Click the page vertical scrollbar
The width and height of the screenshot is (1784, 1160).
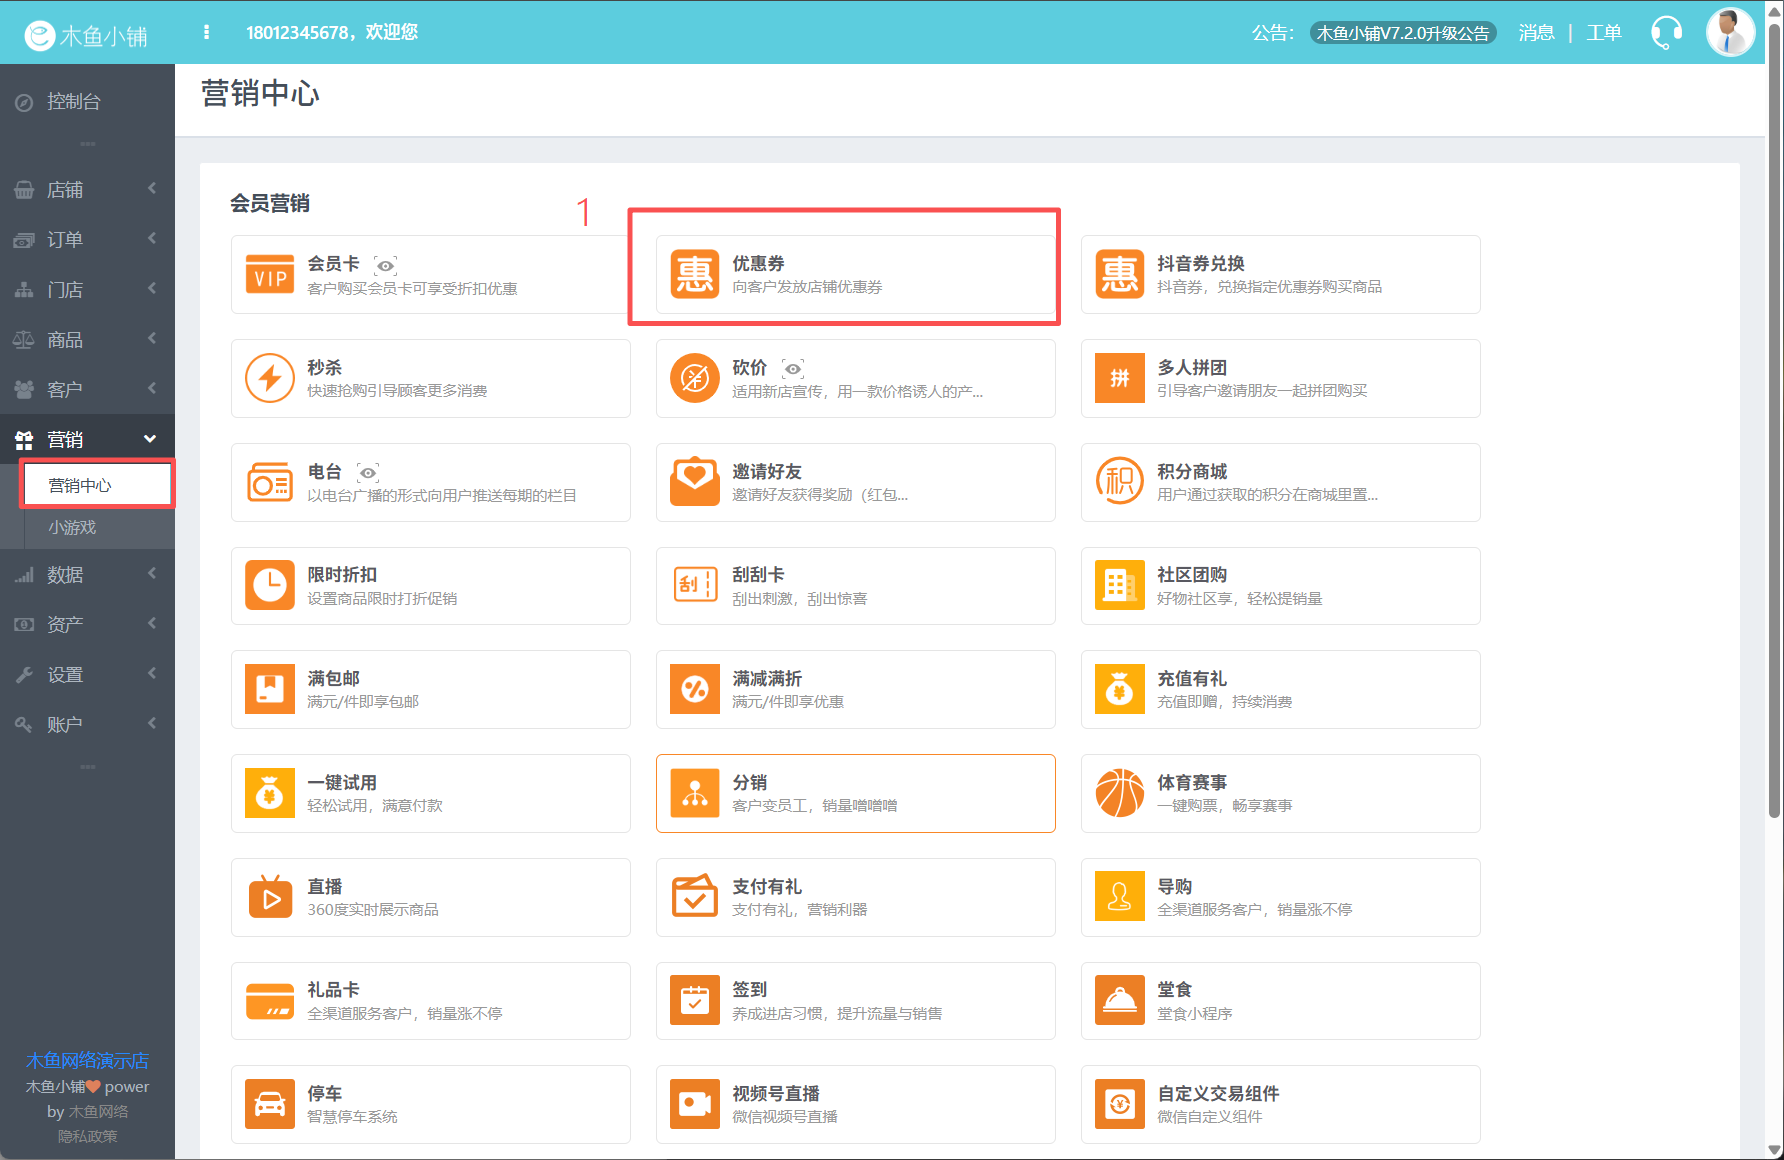click(1775, 420)
